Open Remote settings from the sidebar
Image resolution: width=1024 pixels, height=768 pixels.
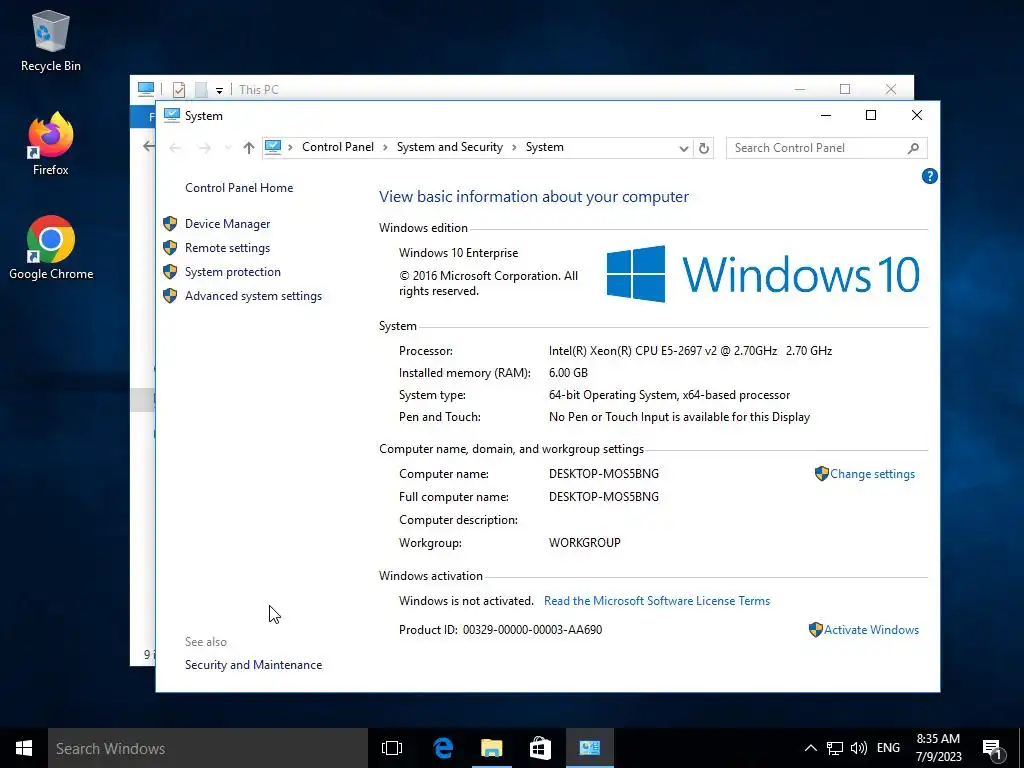(x=227, y=248)
